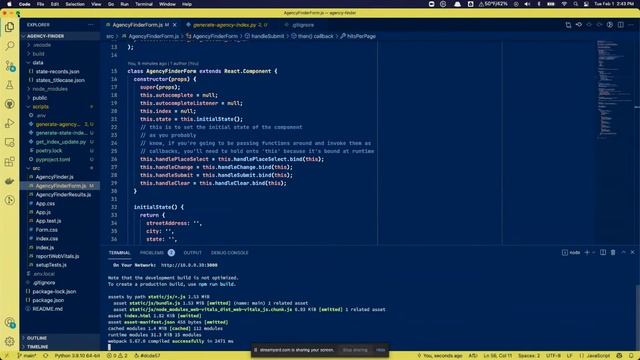
Task: Open the Selection menu
Action: [x=75, y=4]
